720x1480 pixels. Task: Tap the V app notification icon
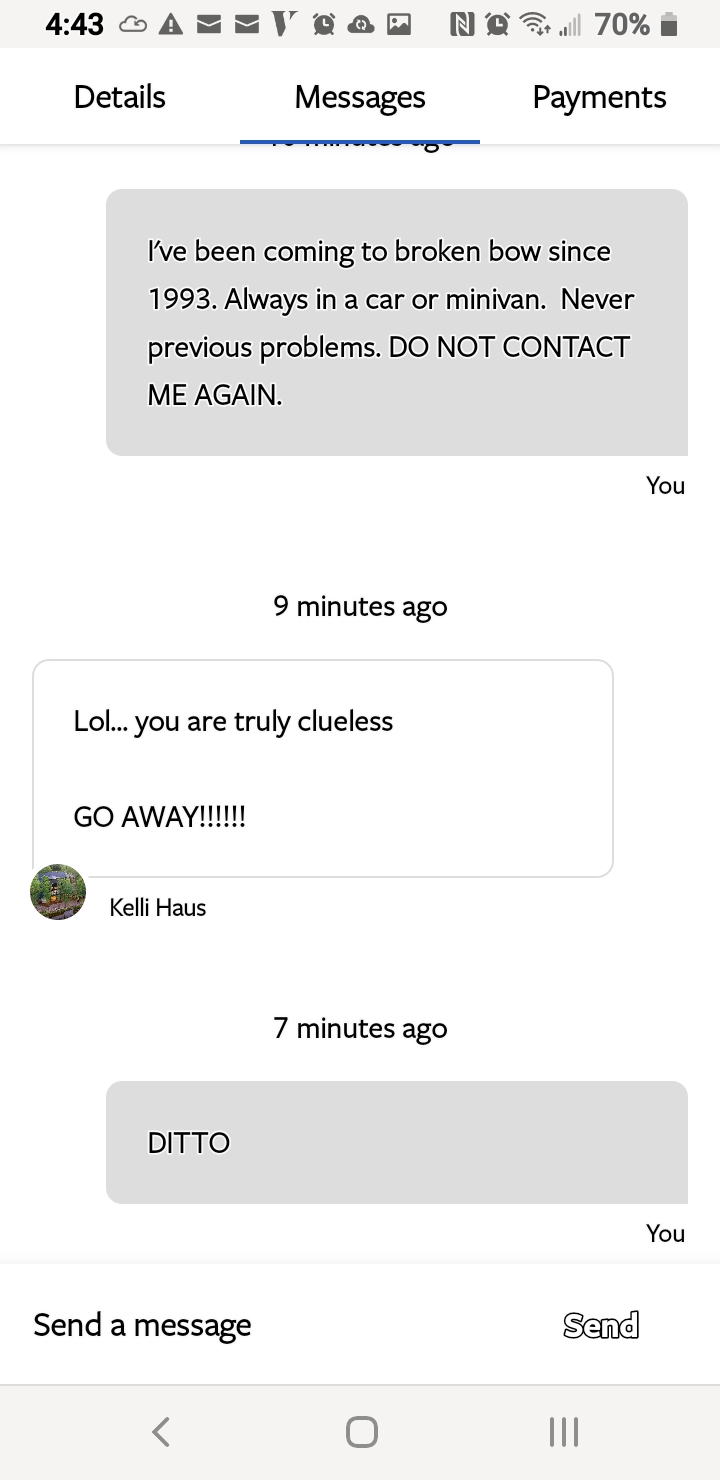[285, 25]
